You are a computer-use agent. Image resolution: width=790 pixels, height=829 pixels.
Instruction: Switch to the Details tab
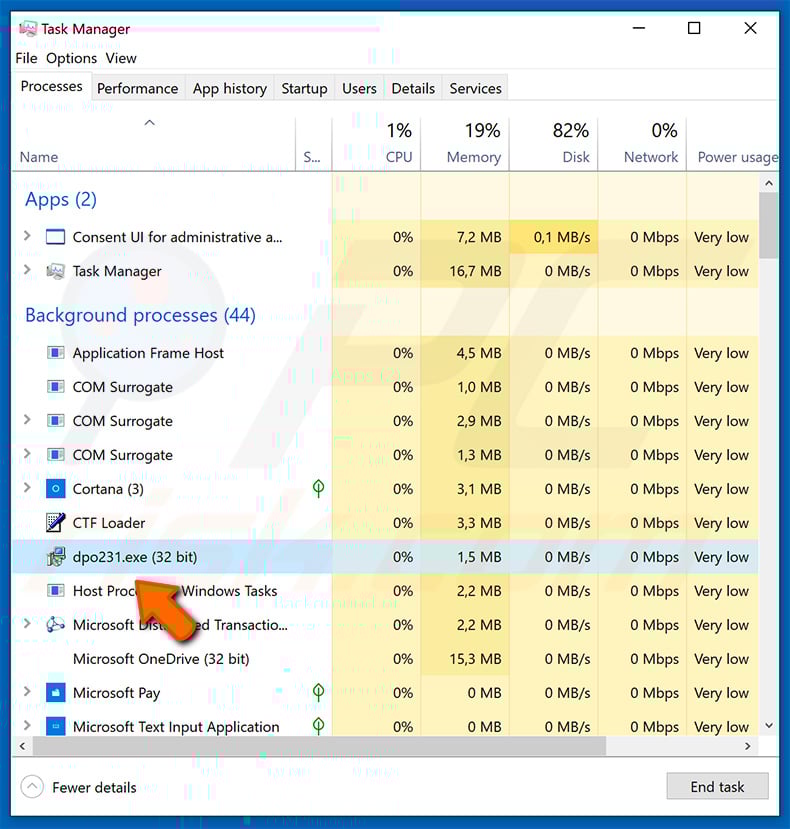coord(413,88)
